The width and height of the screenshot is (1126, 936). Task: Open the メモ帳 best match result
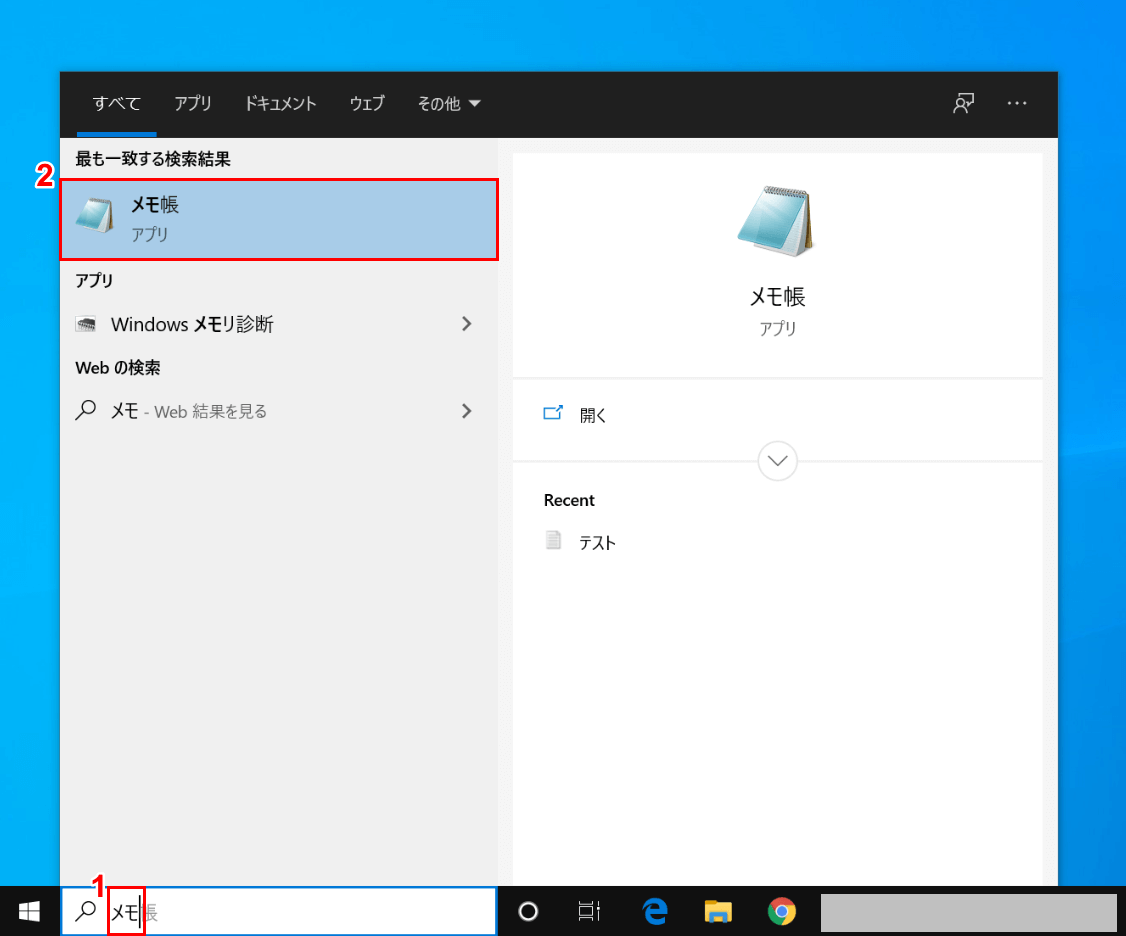[279, 219]
